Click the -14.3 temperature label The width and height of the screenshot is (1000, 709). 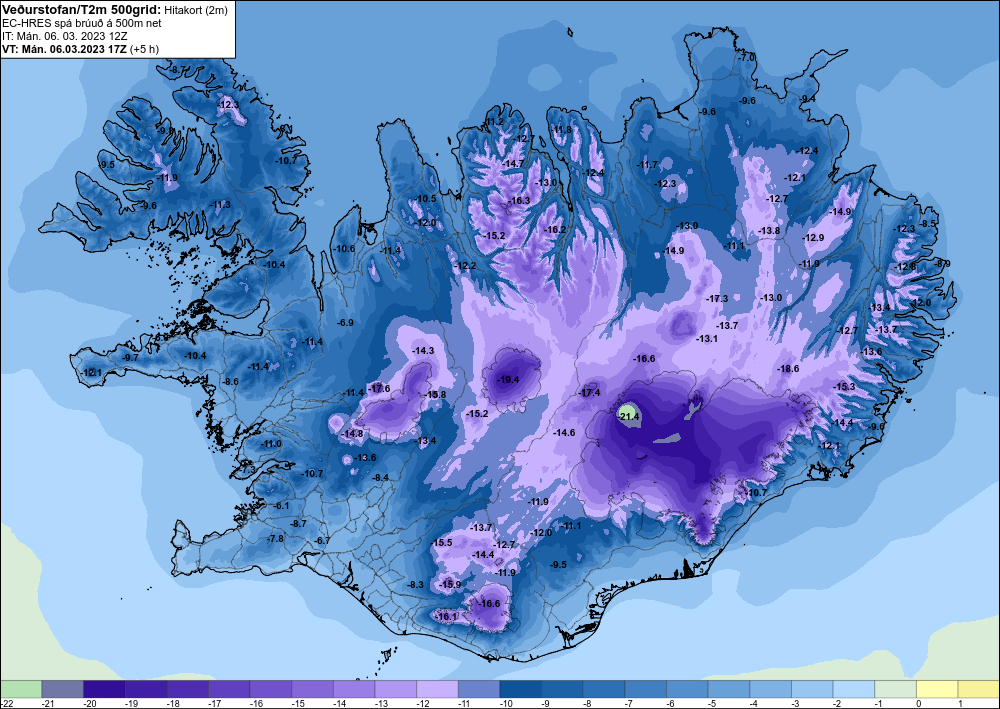(x=423, y=351)
